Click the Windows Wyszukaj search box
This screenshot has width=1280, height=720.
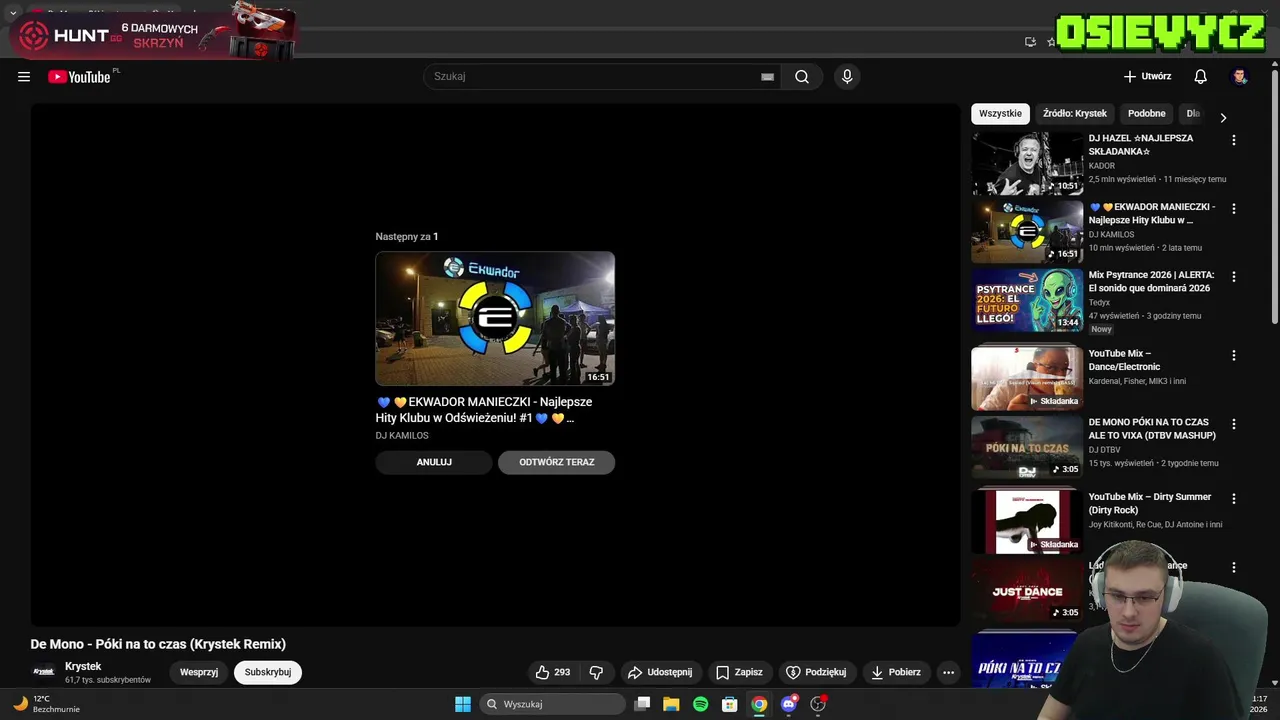point(553,704)
